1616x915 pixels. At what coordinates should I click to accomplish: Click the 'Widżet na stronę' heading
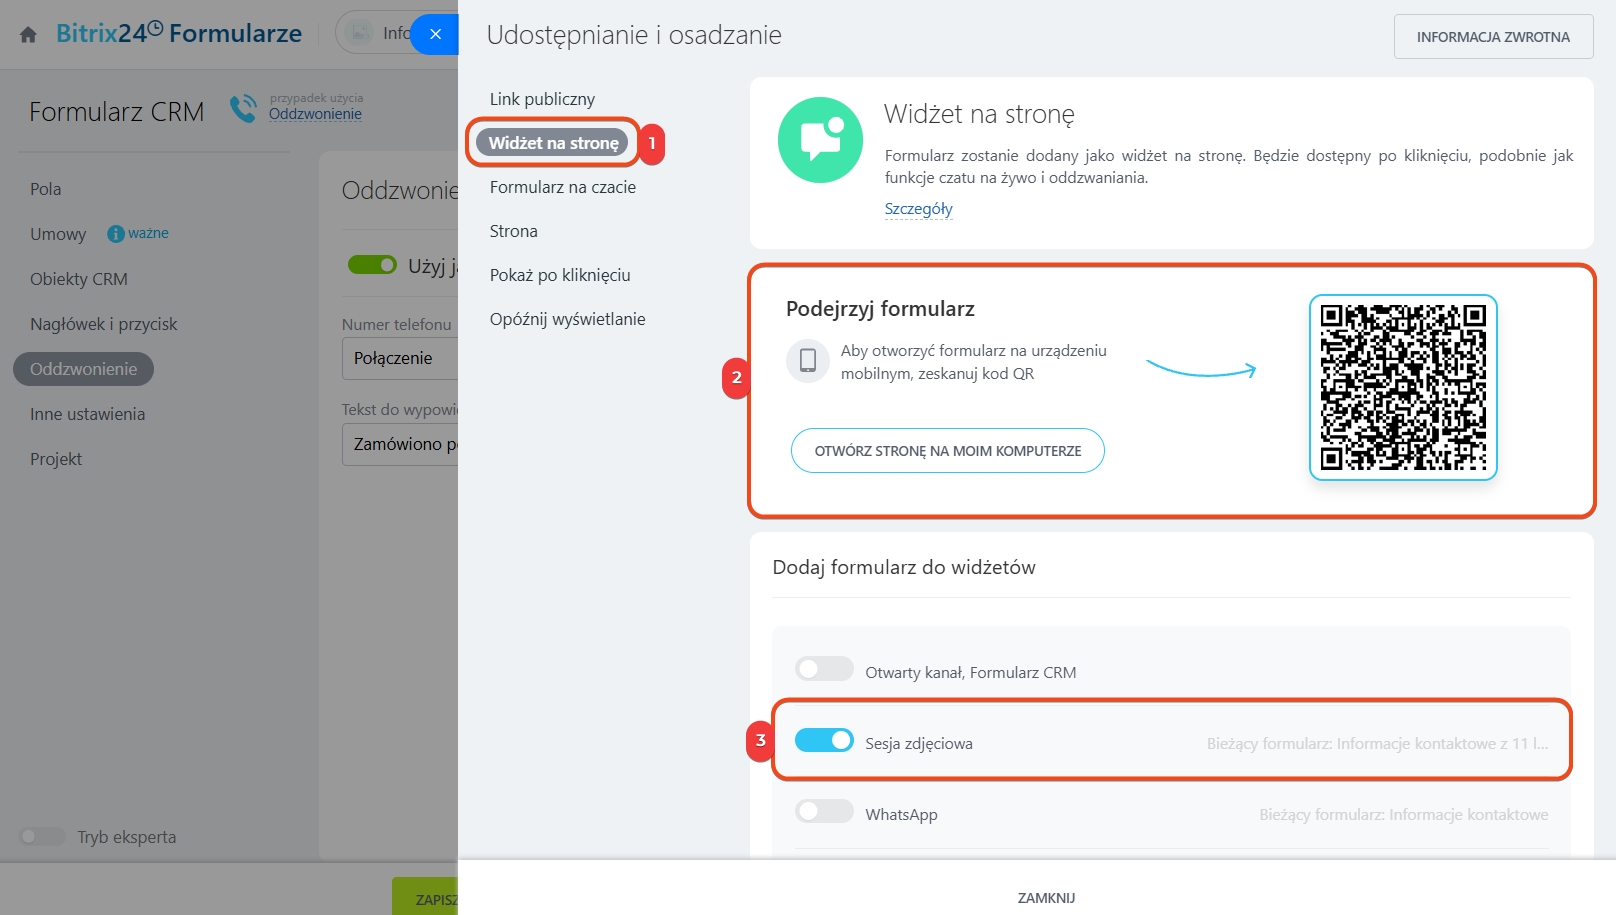(x=979, y=114)
